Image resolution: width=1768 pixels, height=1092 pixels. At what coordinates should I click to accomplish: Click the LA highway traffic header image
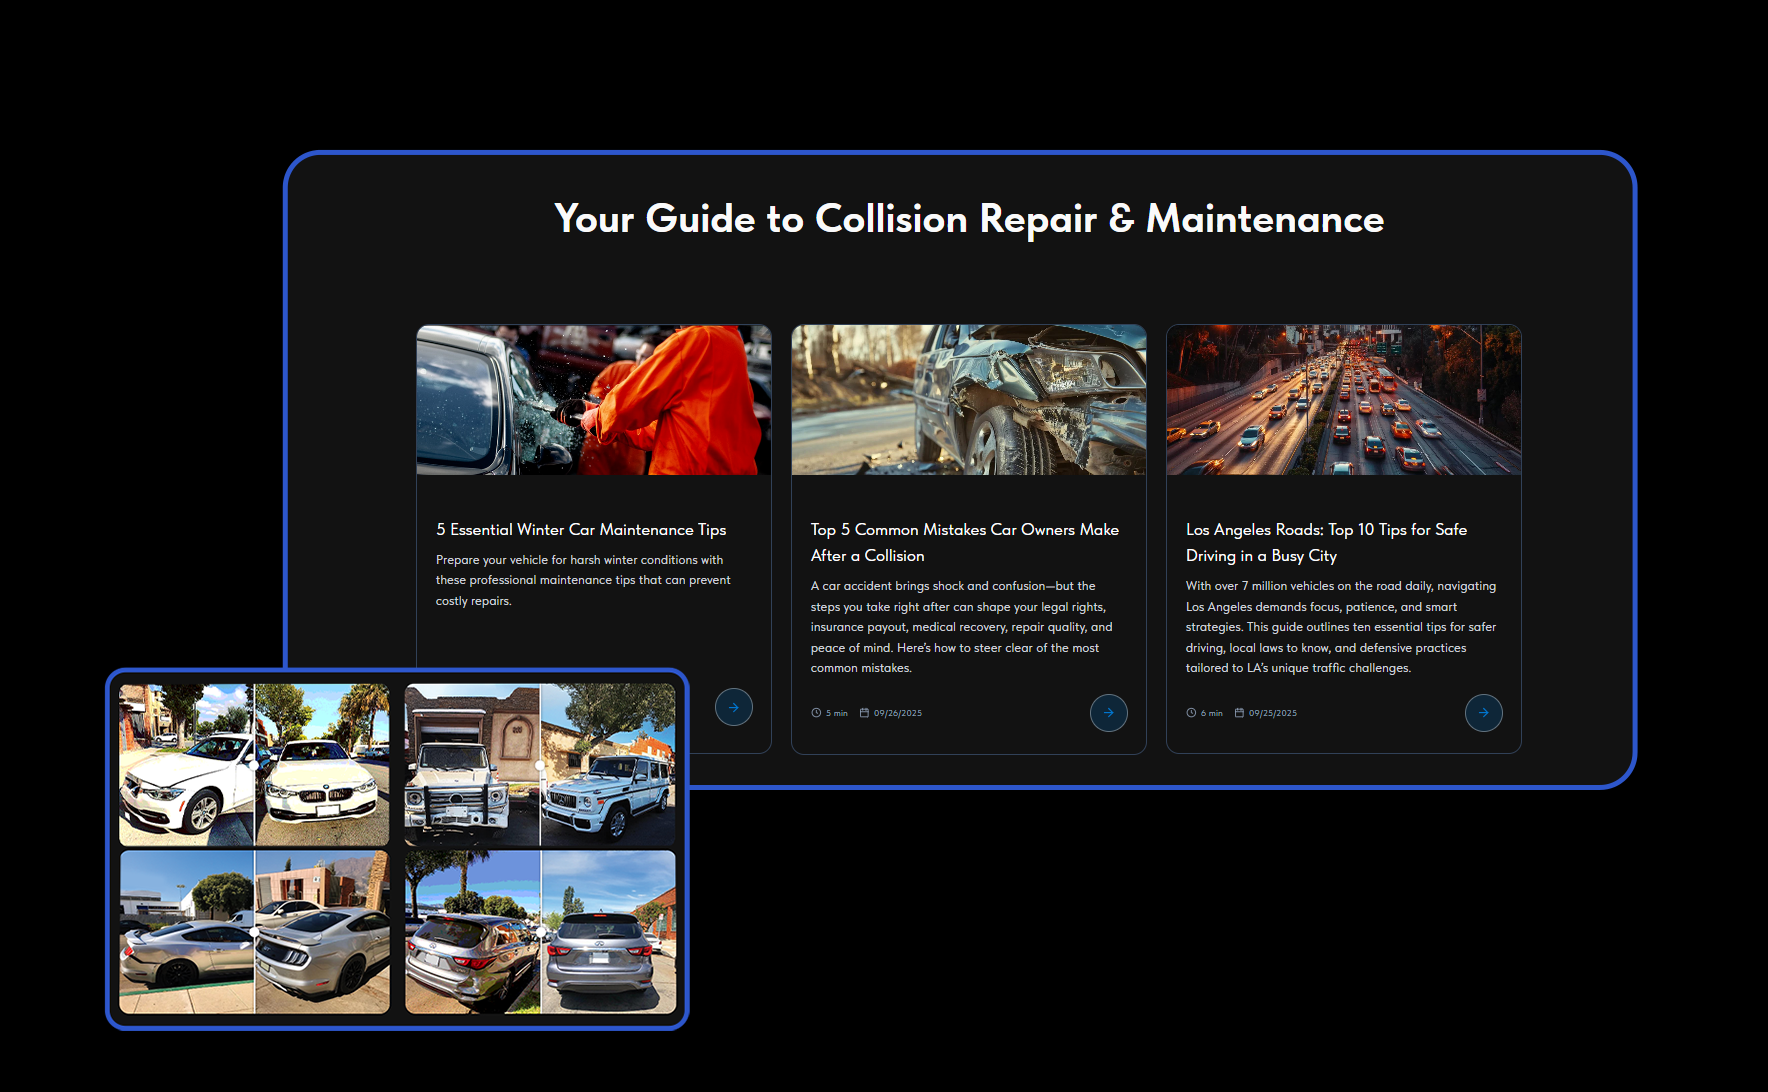point(1343,400)
